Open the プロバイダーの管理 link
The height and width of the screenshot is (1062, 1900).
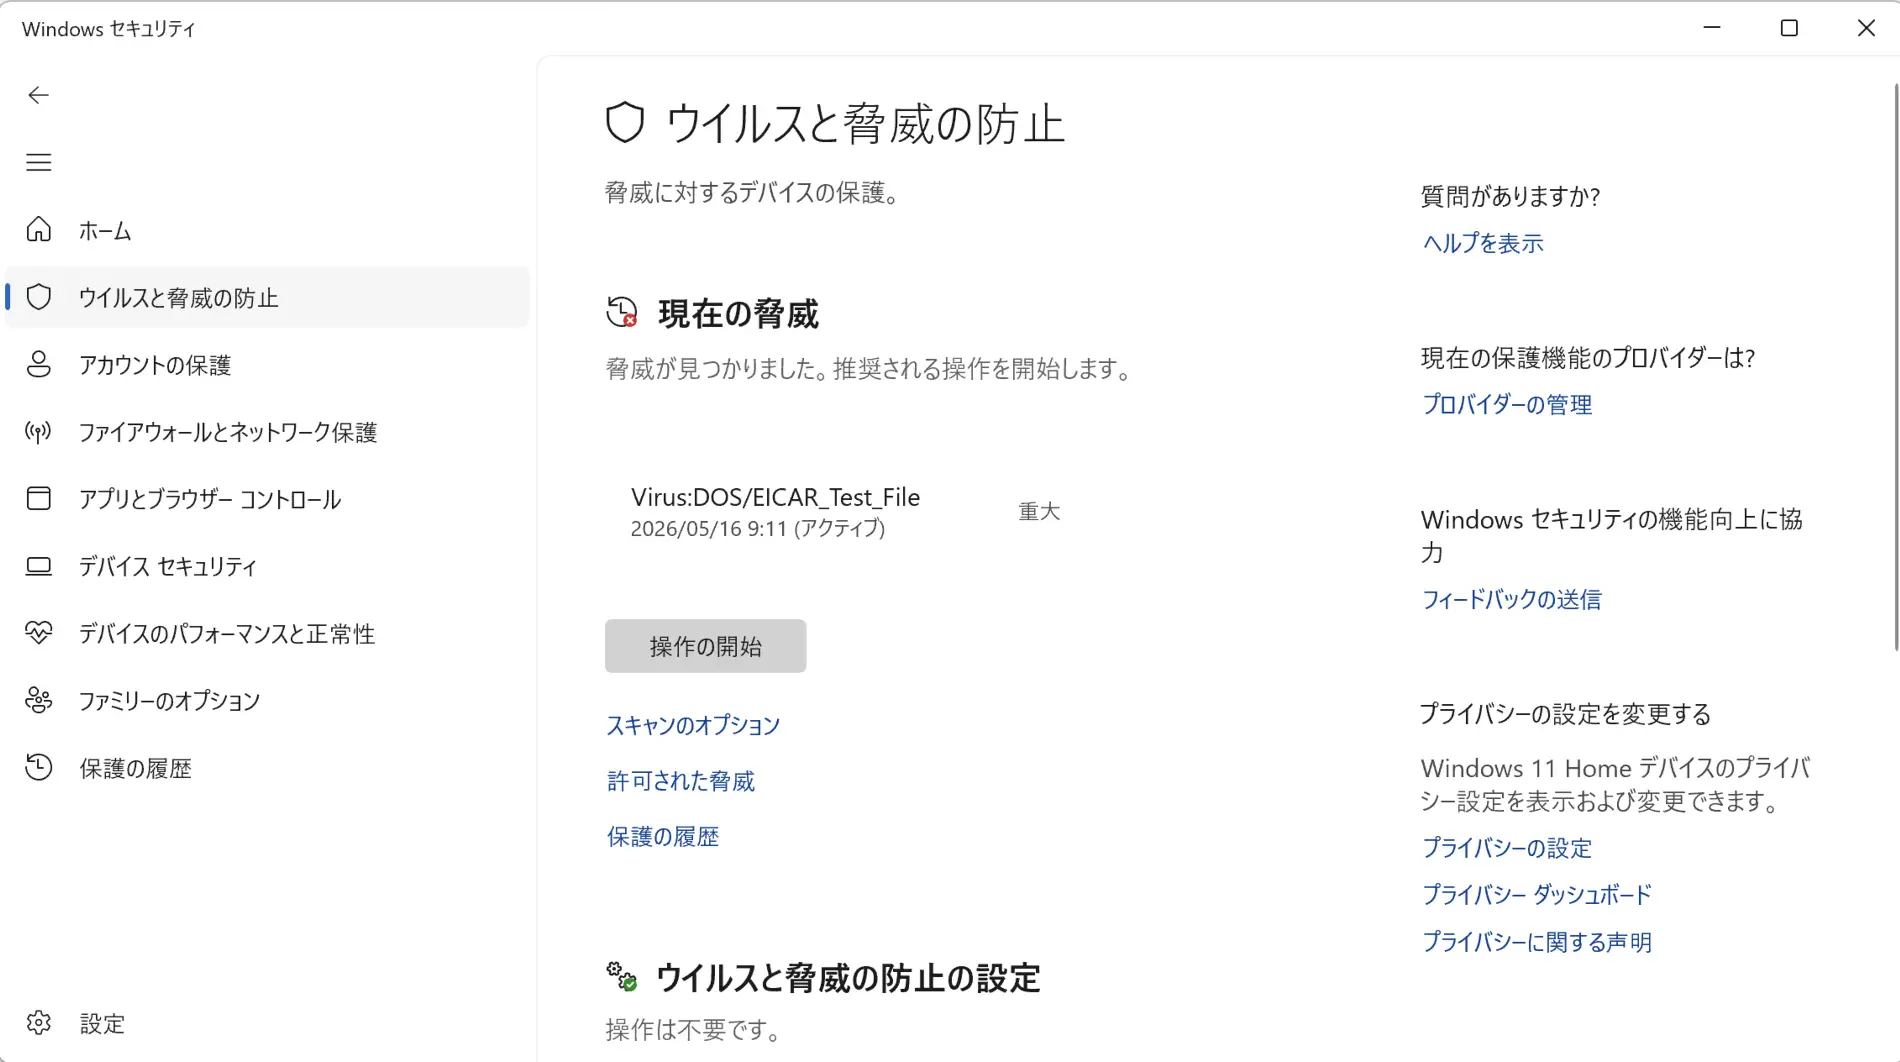1507,404
